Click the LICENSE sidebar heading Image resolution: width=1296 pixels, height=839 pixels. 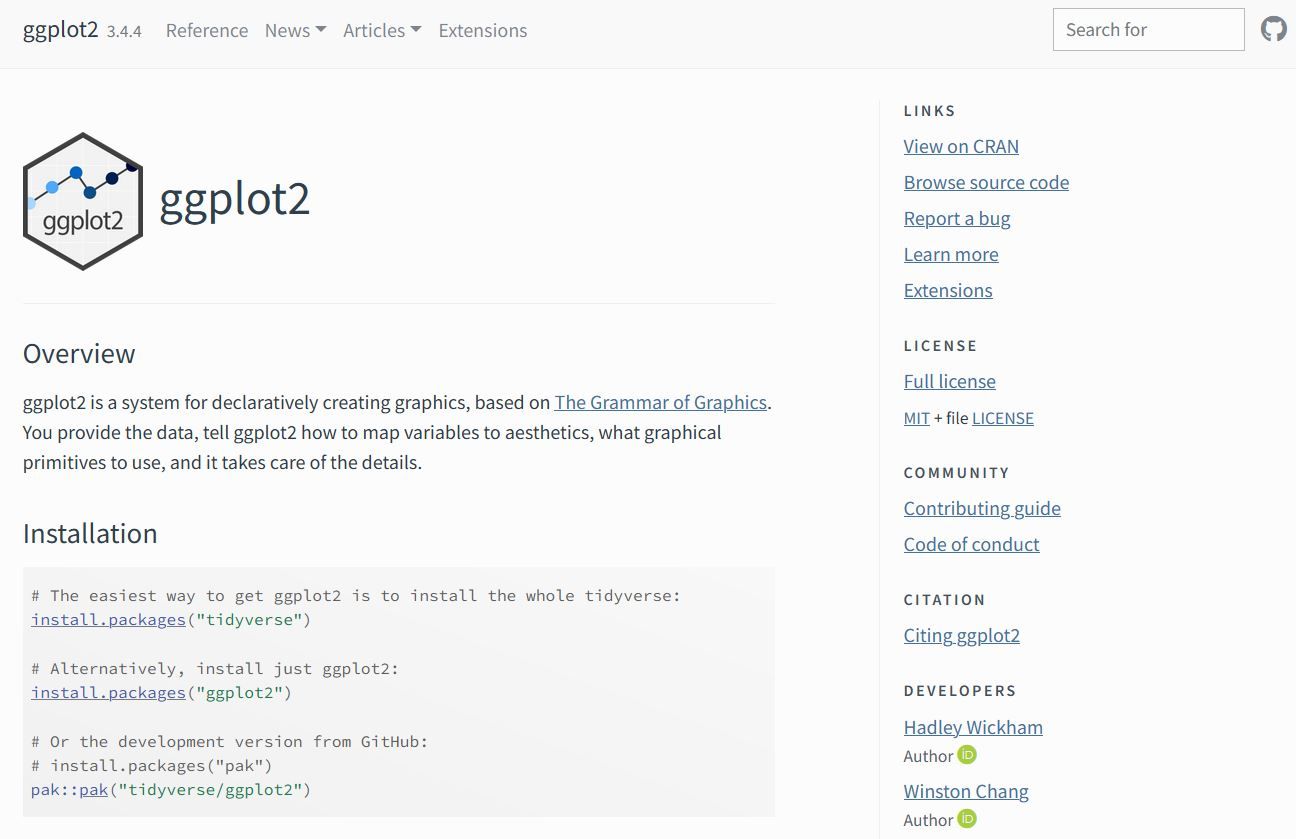(x=941, y=346)
